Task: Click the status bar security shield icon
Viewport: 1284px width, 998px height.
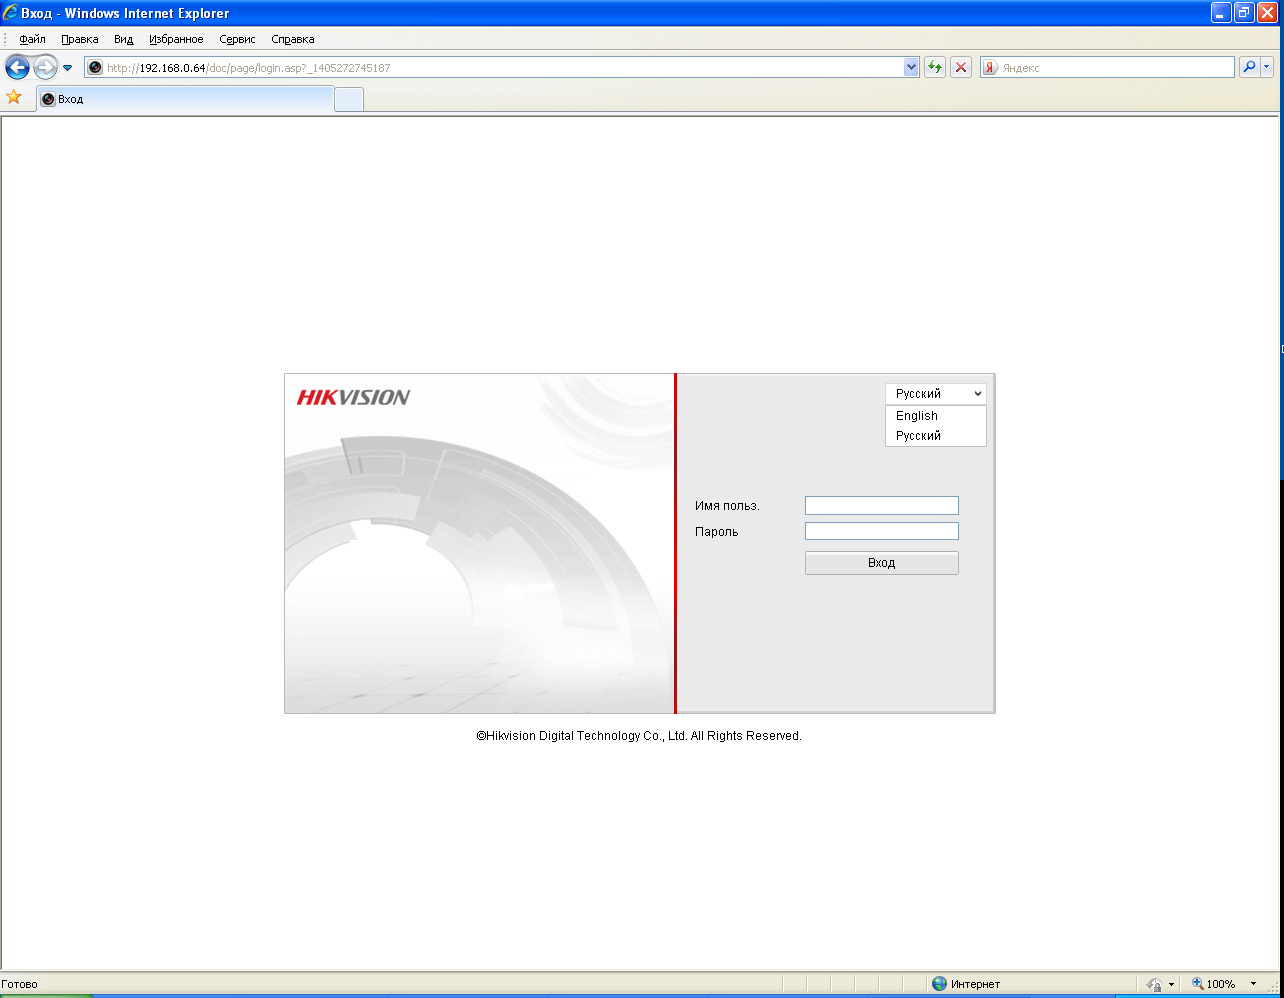Action: pyautogui.click(x=1154, y=984)
